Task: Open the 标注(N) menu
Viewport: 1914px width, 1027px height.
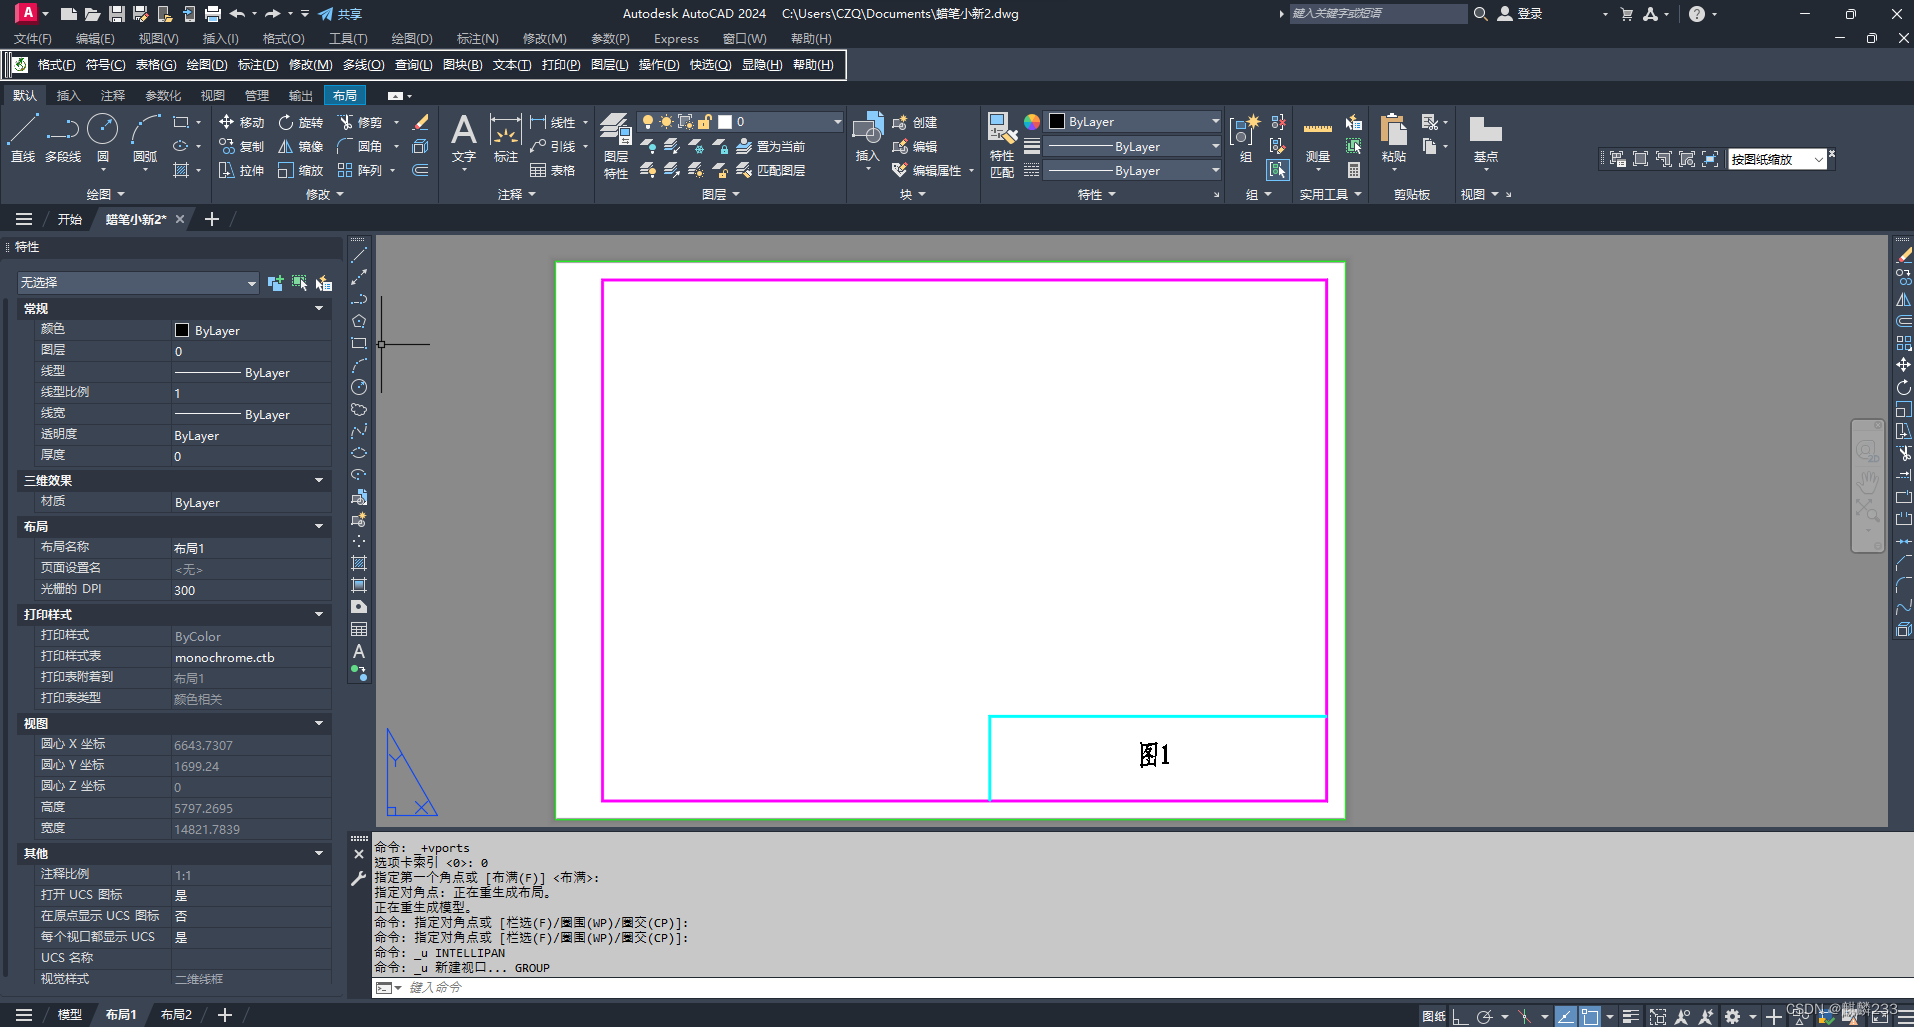Action: click(x=477, y=38)
